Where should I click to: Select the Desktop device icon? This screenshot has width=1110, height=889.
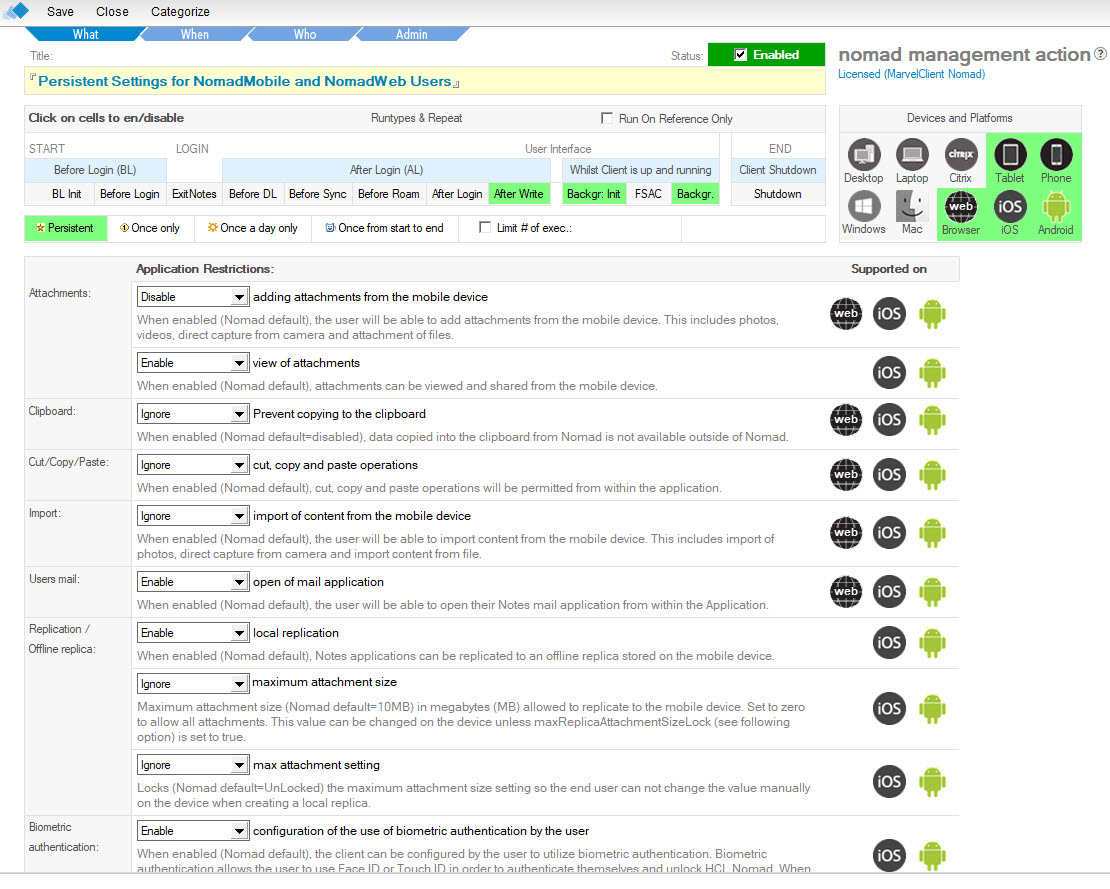point(864,154)
